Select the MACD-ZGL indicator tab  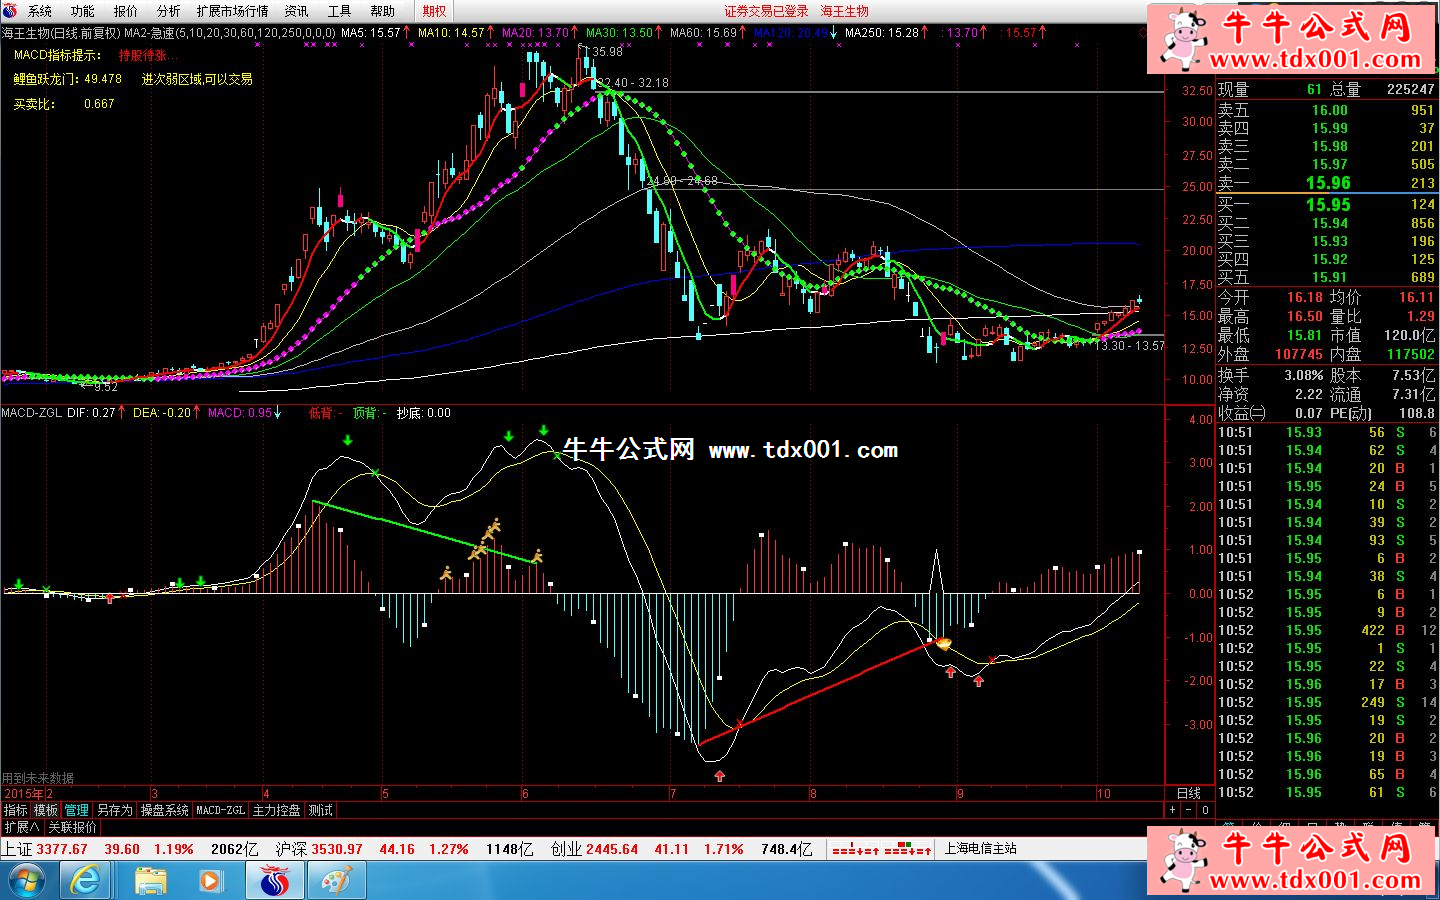click(220, 810)
